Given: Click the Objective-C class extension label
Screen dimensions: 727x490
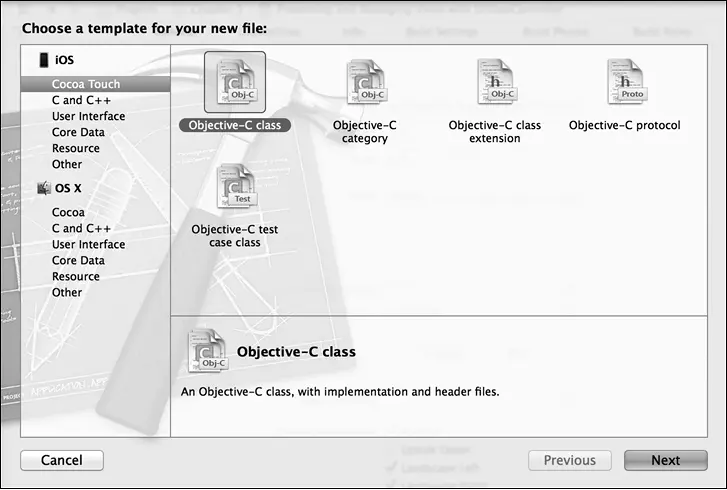Looking at the screenshot, I should point(495,132).
